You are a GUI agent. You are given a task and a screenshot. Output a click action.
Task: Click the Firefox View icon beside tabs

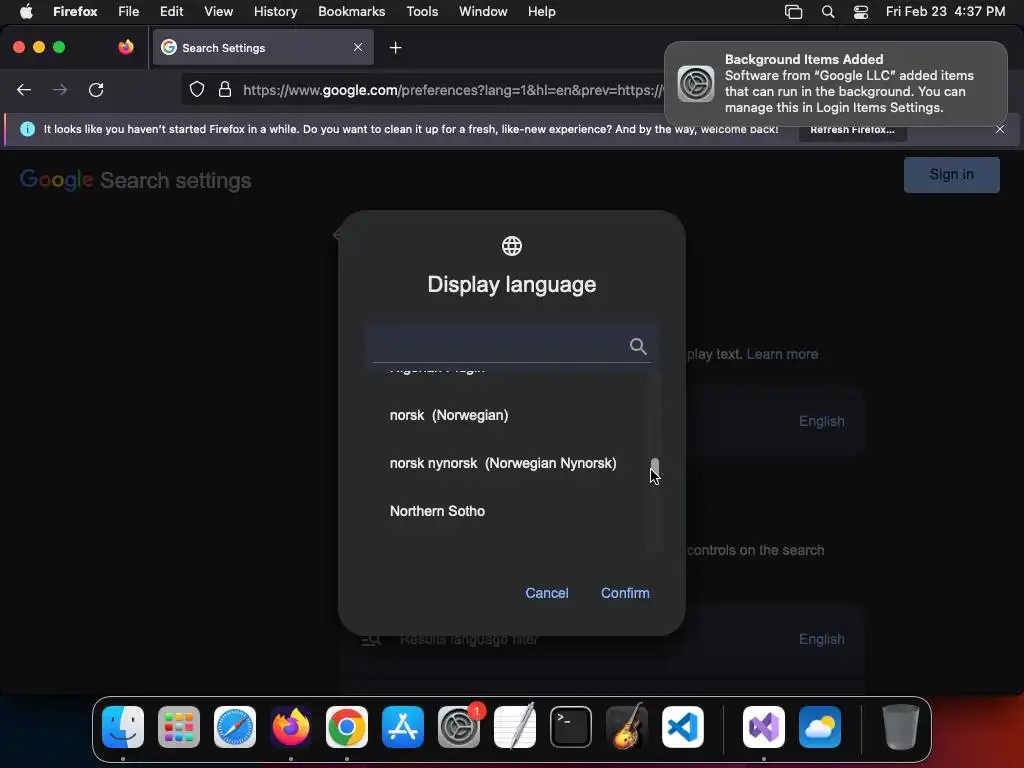tap(125, 47)
